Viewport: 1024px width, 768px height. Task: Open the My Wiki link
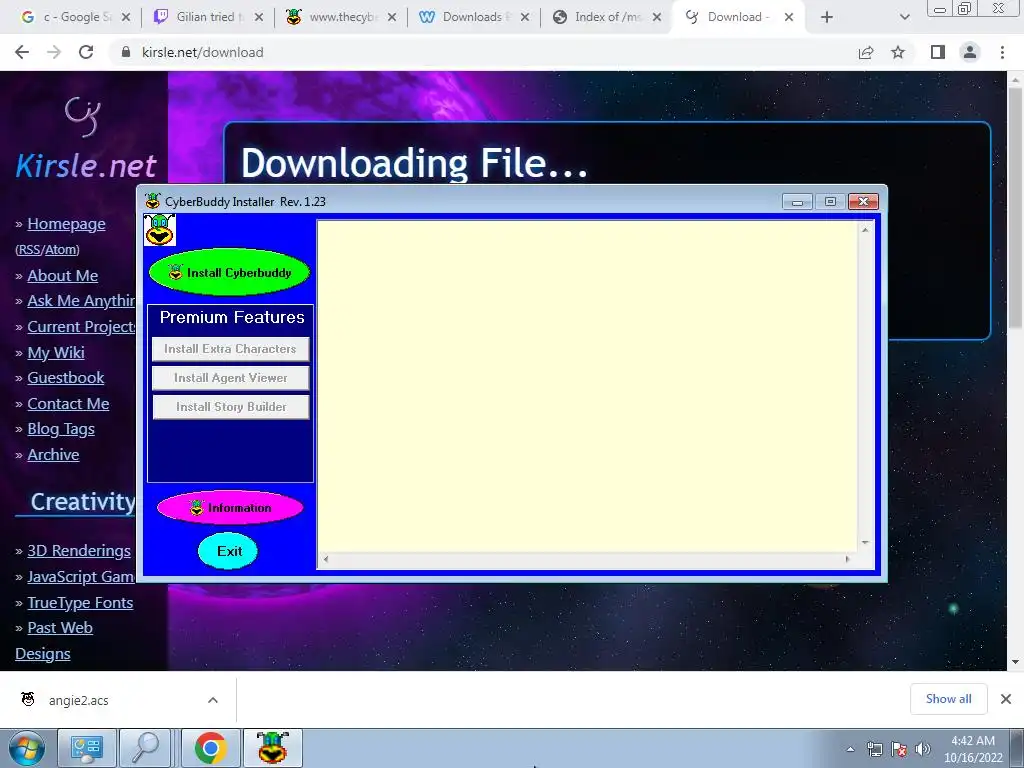click(x=56, y=353)
